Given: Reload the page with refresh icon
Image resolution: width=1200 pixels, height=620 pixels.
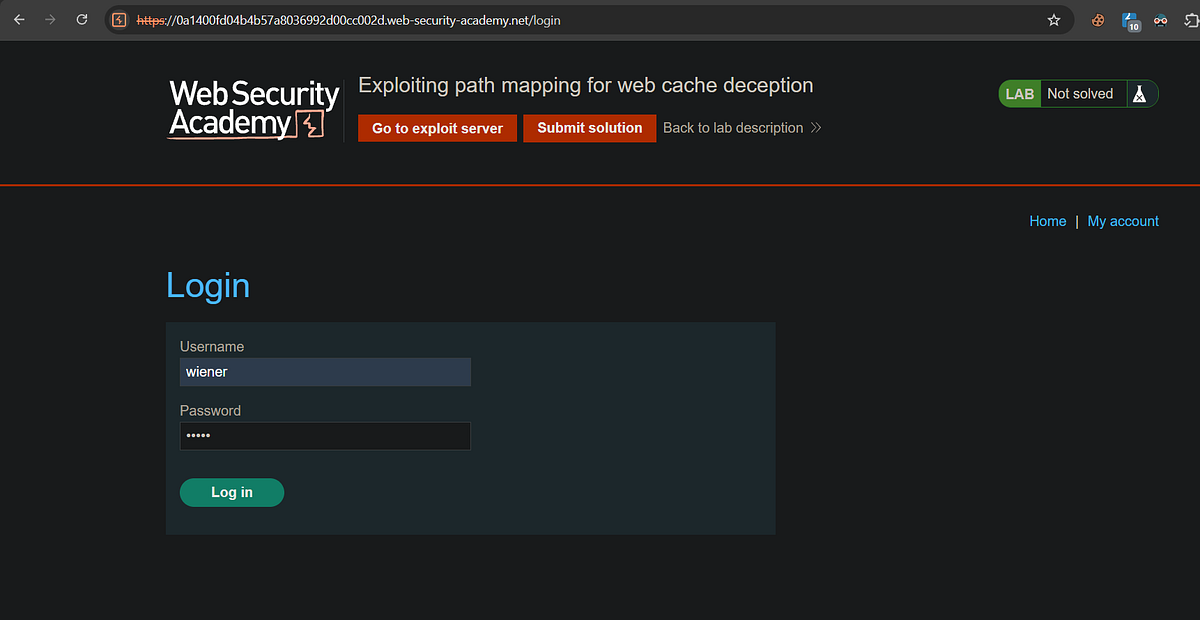Looking at the screenshot, I should click(x=83, y=20).
